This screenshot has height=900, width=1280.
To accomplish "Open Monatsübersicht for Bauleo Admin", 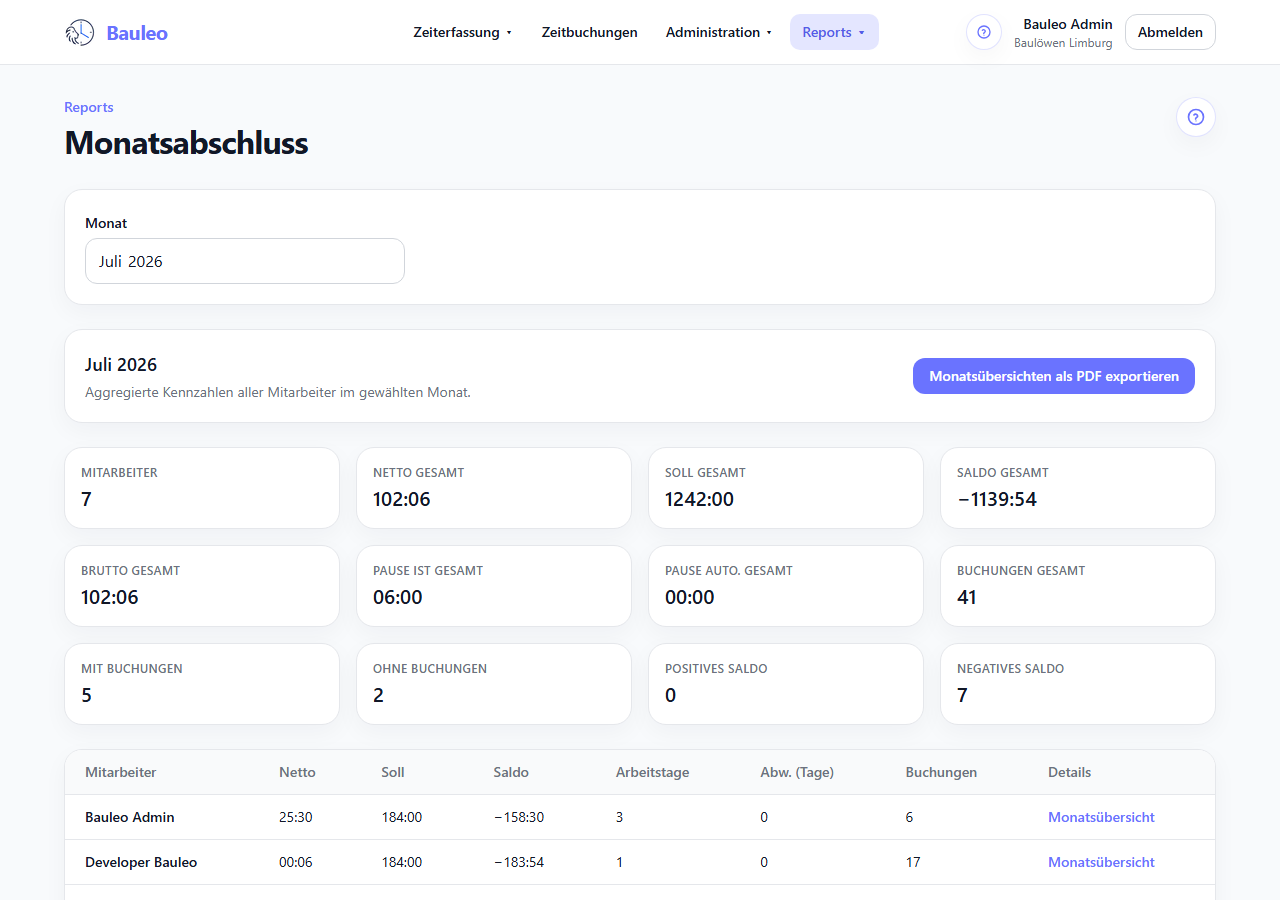I will 1101,817.
